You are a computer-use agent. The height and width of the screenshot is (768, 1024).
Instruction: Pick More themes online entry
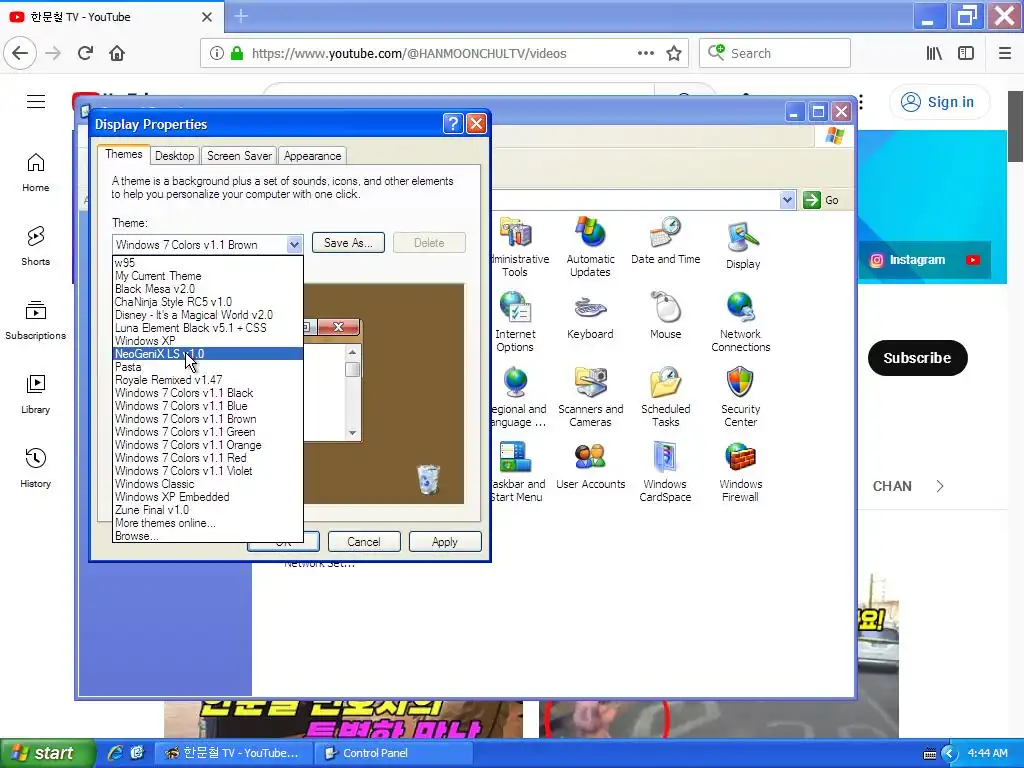pyautogui.click(x=208, y=523)
